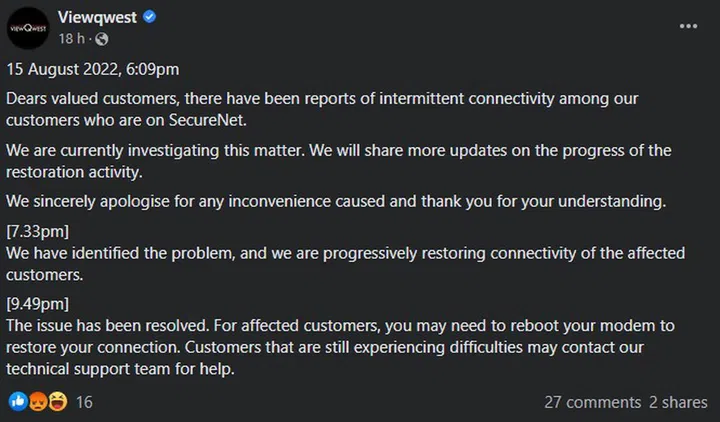Viewport: 720px width, 422px height.
Task: Open the post's 18 h timestamp
Action: 71,39
